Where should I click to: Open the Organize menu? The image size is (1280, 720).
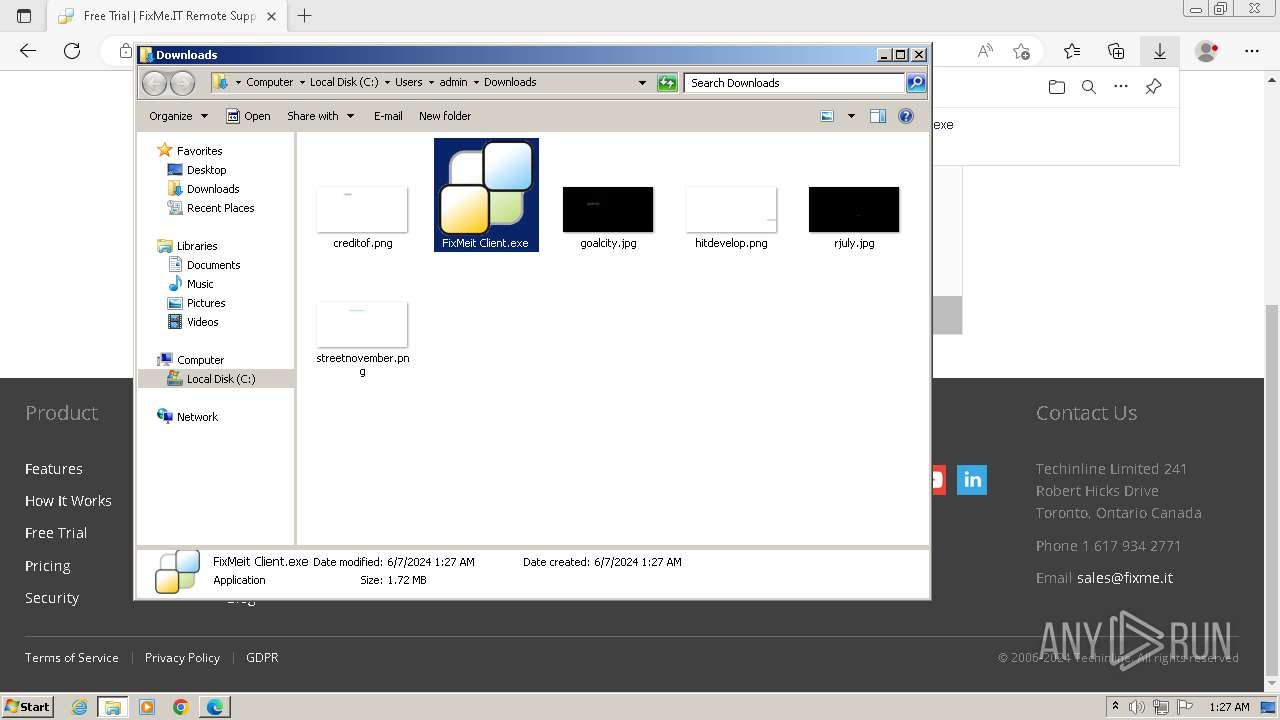(178, 116)
